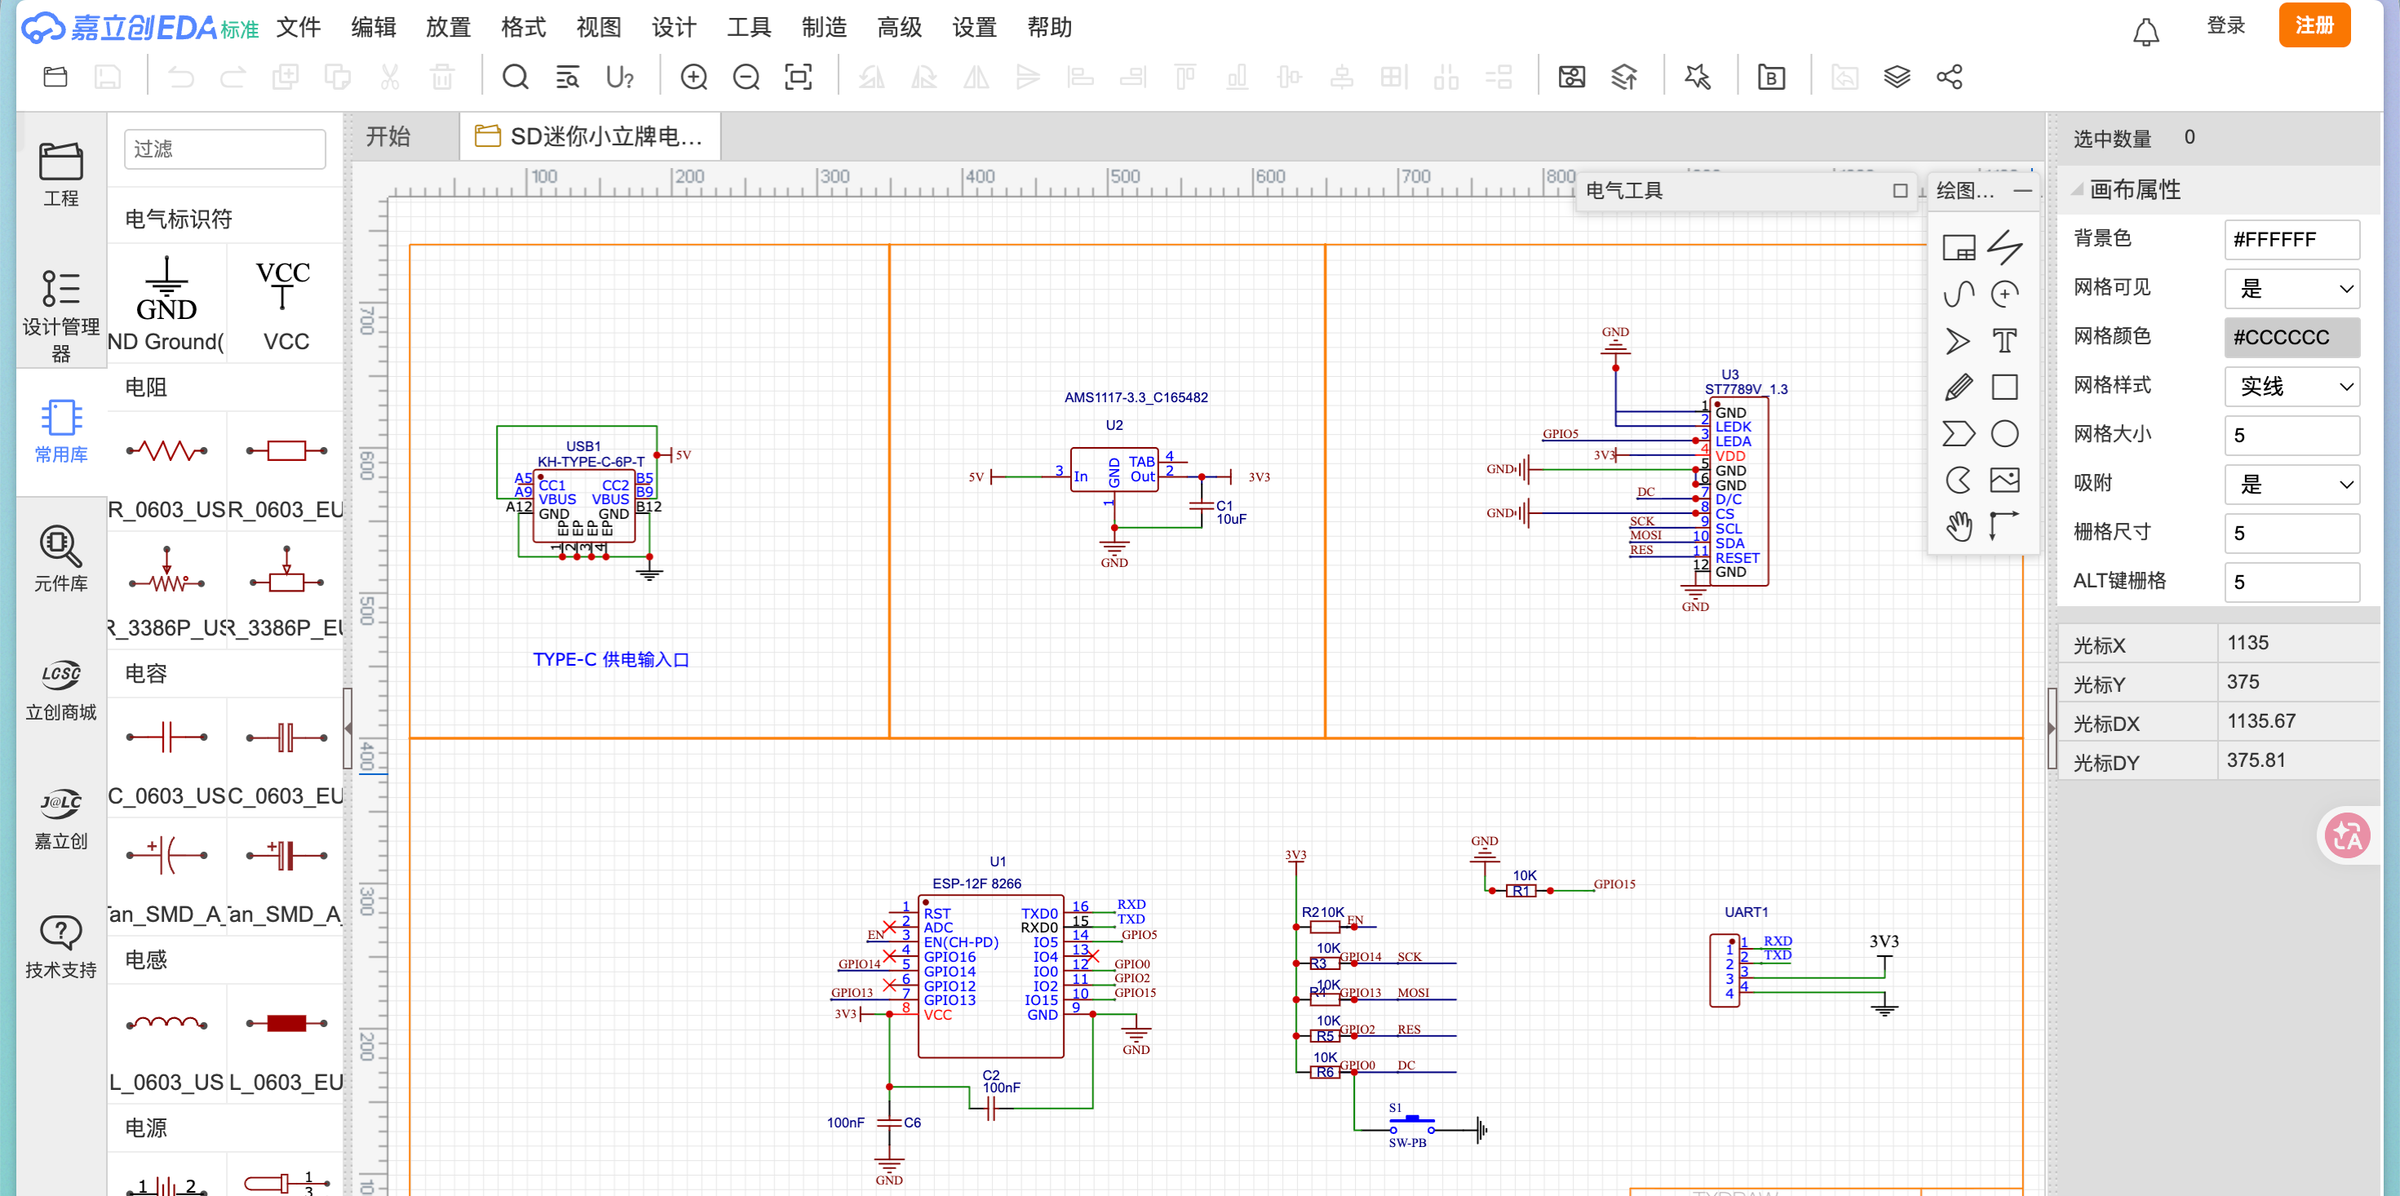Select the pencil freehand drawing tool

(1958, 387)
